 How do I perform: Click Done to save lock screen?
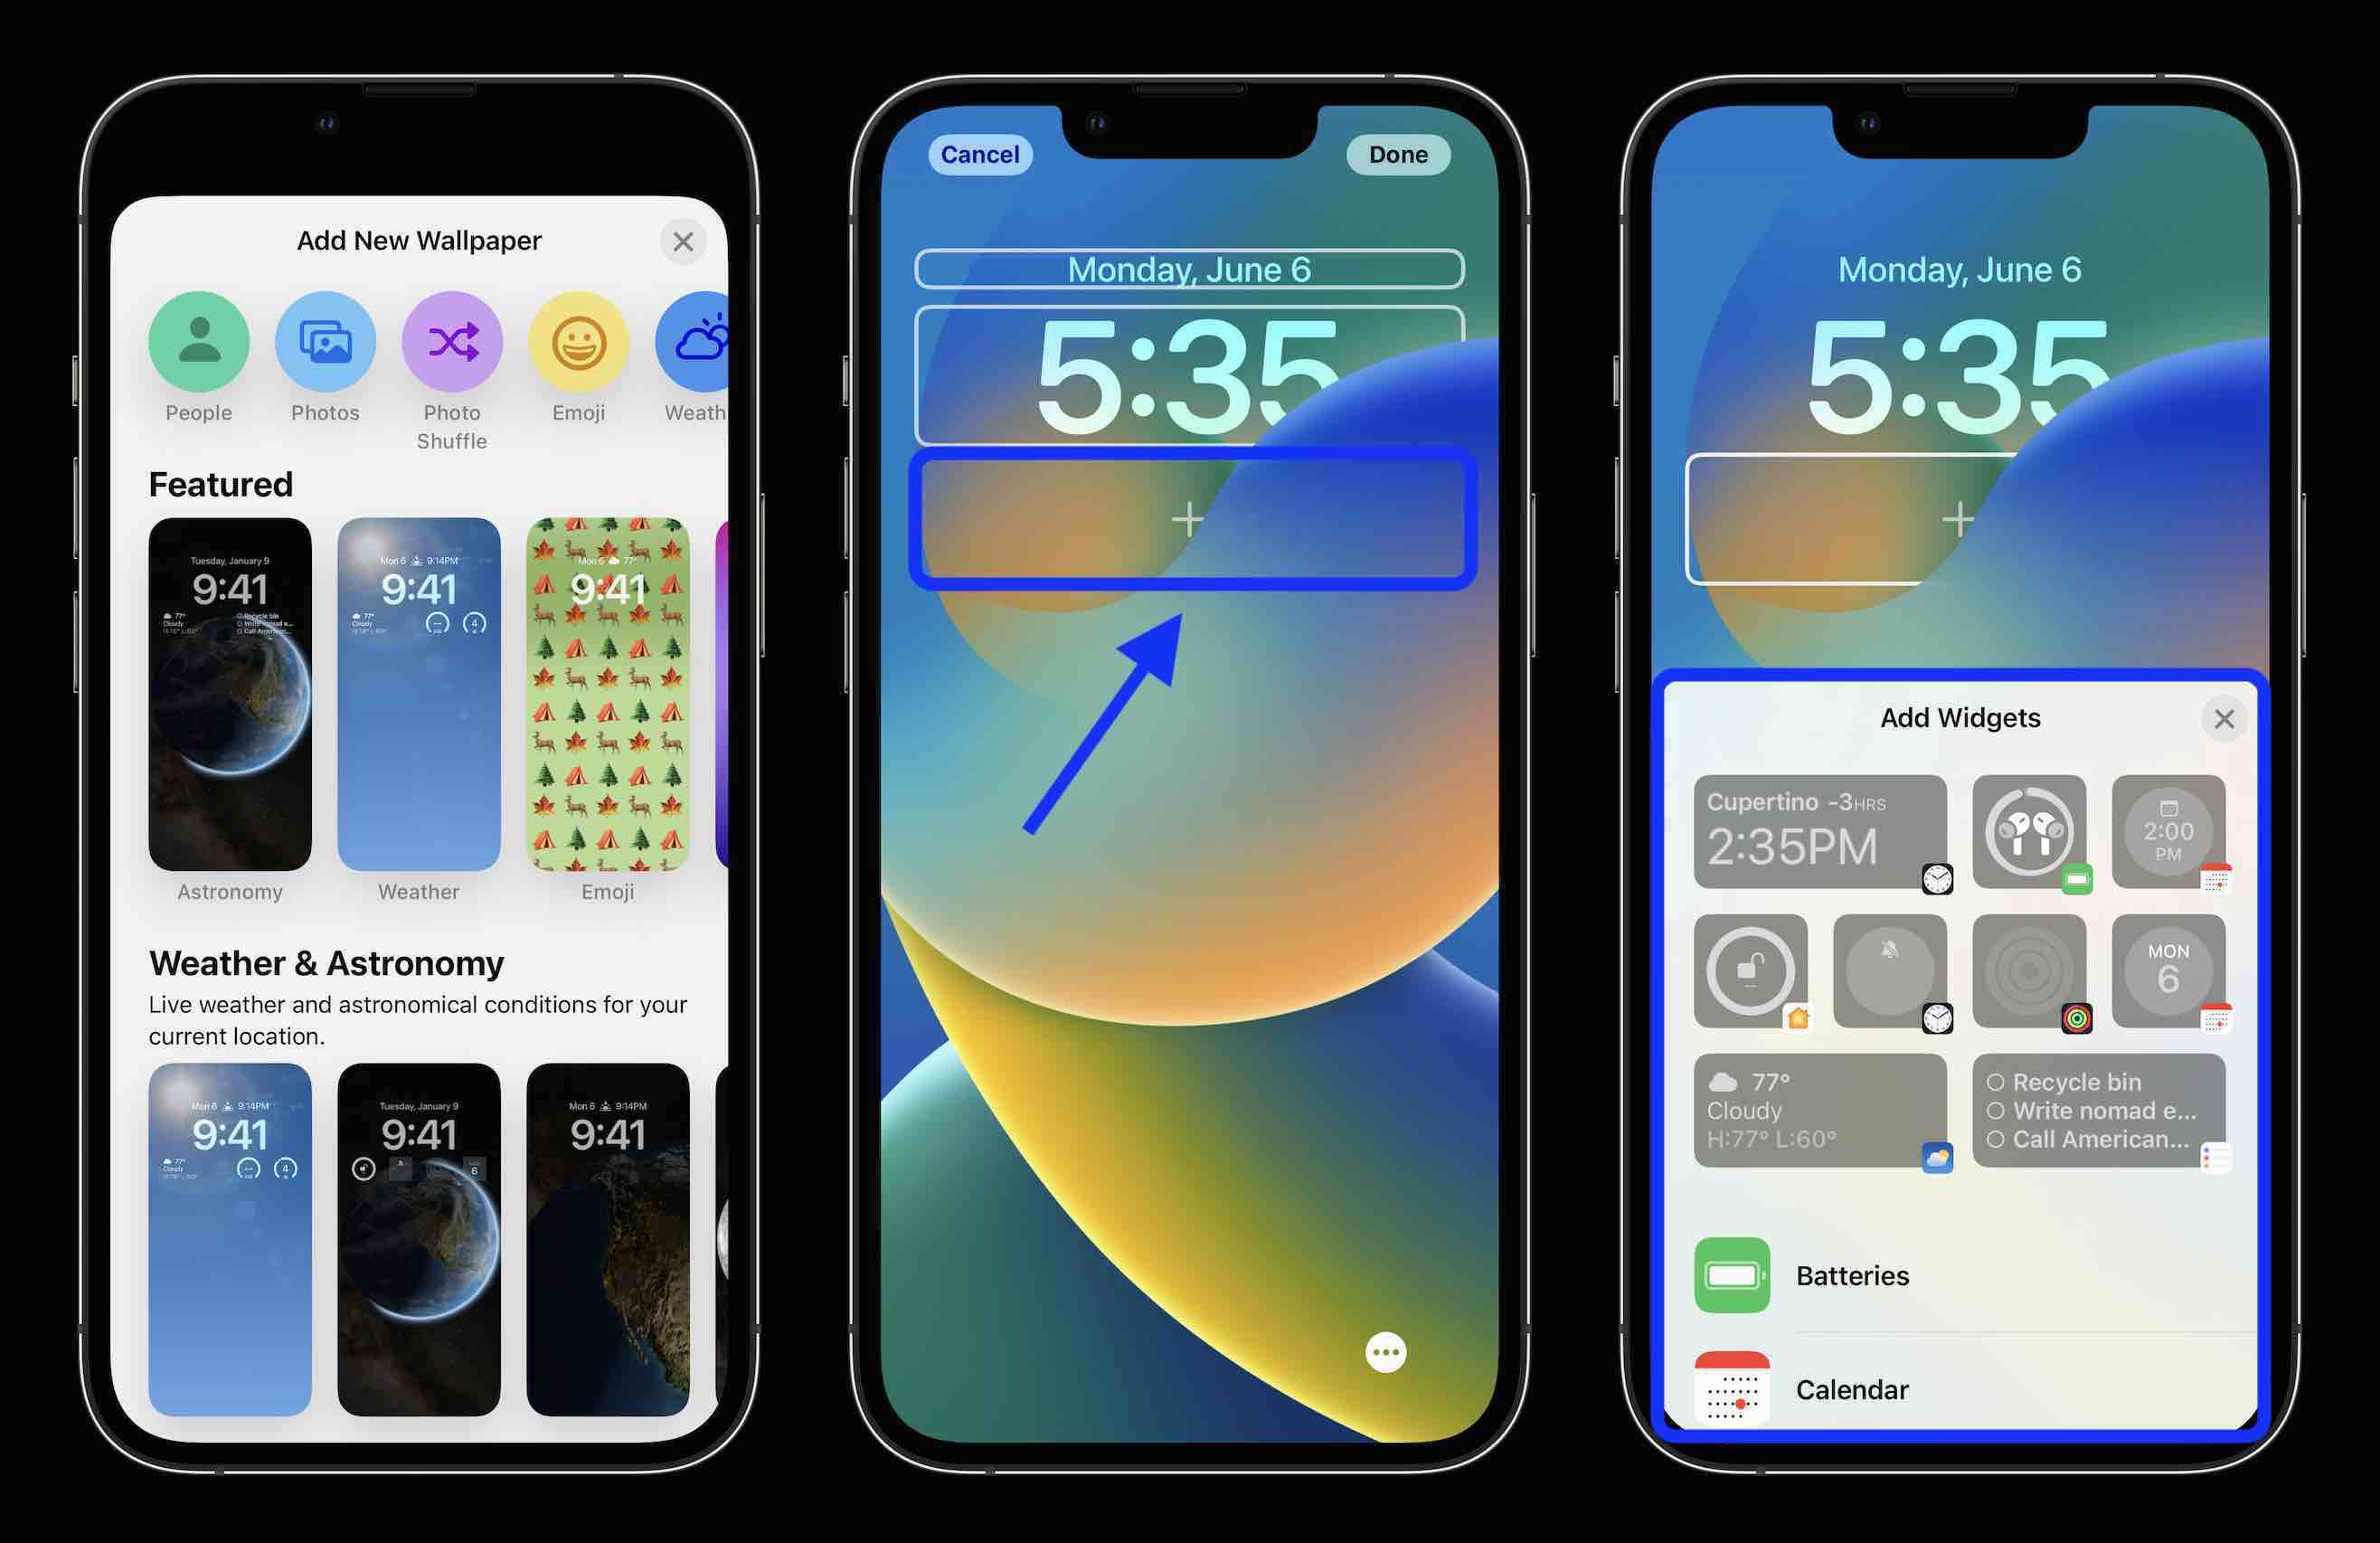1398,155
